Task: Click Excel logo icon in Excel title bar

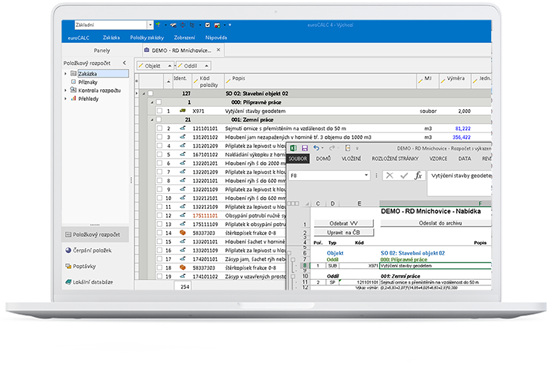Action: tap(293, 148)
